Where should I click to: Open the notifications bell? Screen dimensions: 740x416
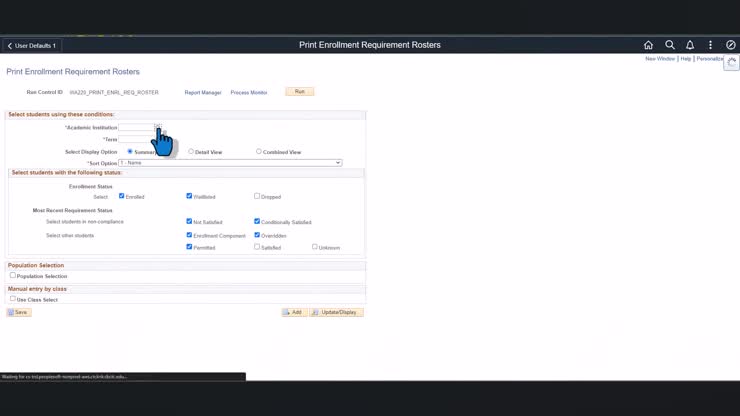(690, 45)
